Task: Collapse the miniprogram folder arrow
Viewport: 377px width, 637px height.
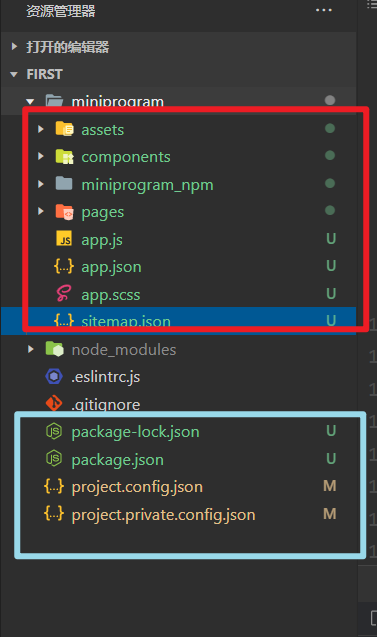Action: 30,101
